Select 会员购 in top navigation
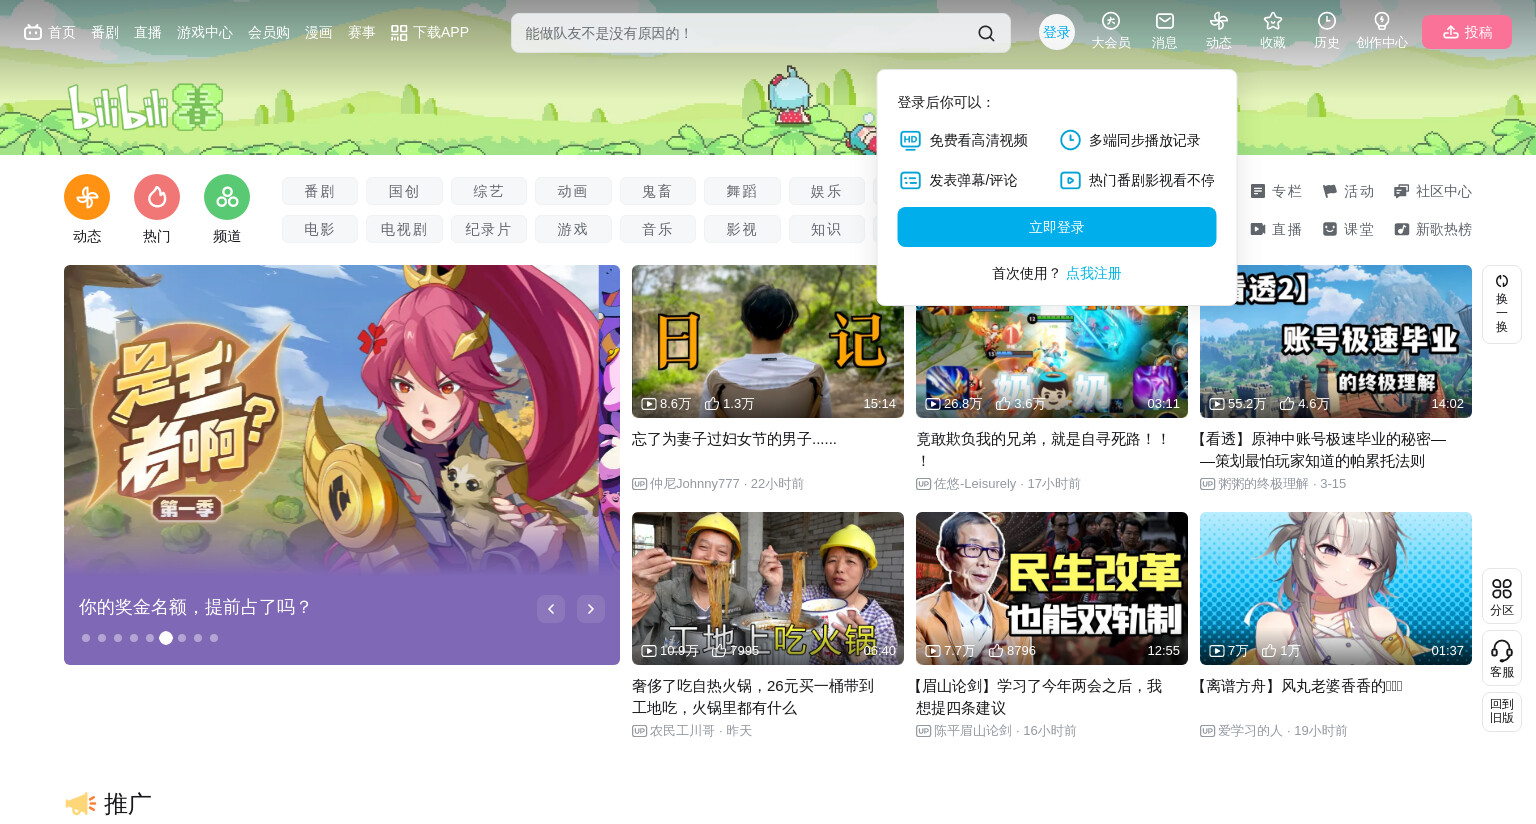The height and width of the screenshot is (824, 1536). point(269,32)
